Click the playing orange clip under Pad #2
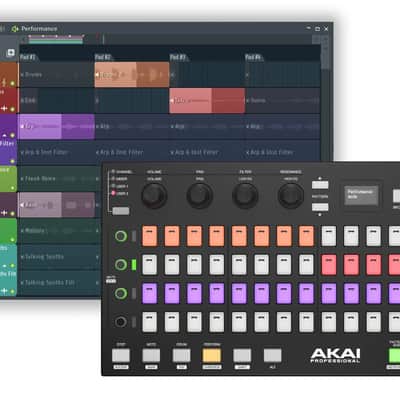Image resolution: width=400 pixels, height=400 pixels. 132,75
